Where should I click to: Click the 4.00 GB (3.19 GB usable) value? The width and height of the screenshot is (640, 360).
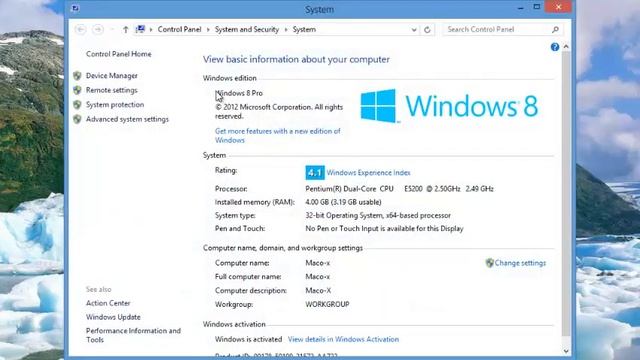pos(343,202)
